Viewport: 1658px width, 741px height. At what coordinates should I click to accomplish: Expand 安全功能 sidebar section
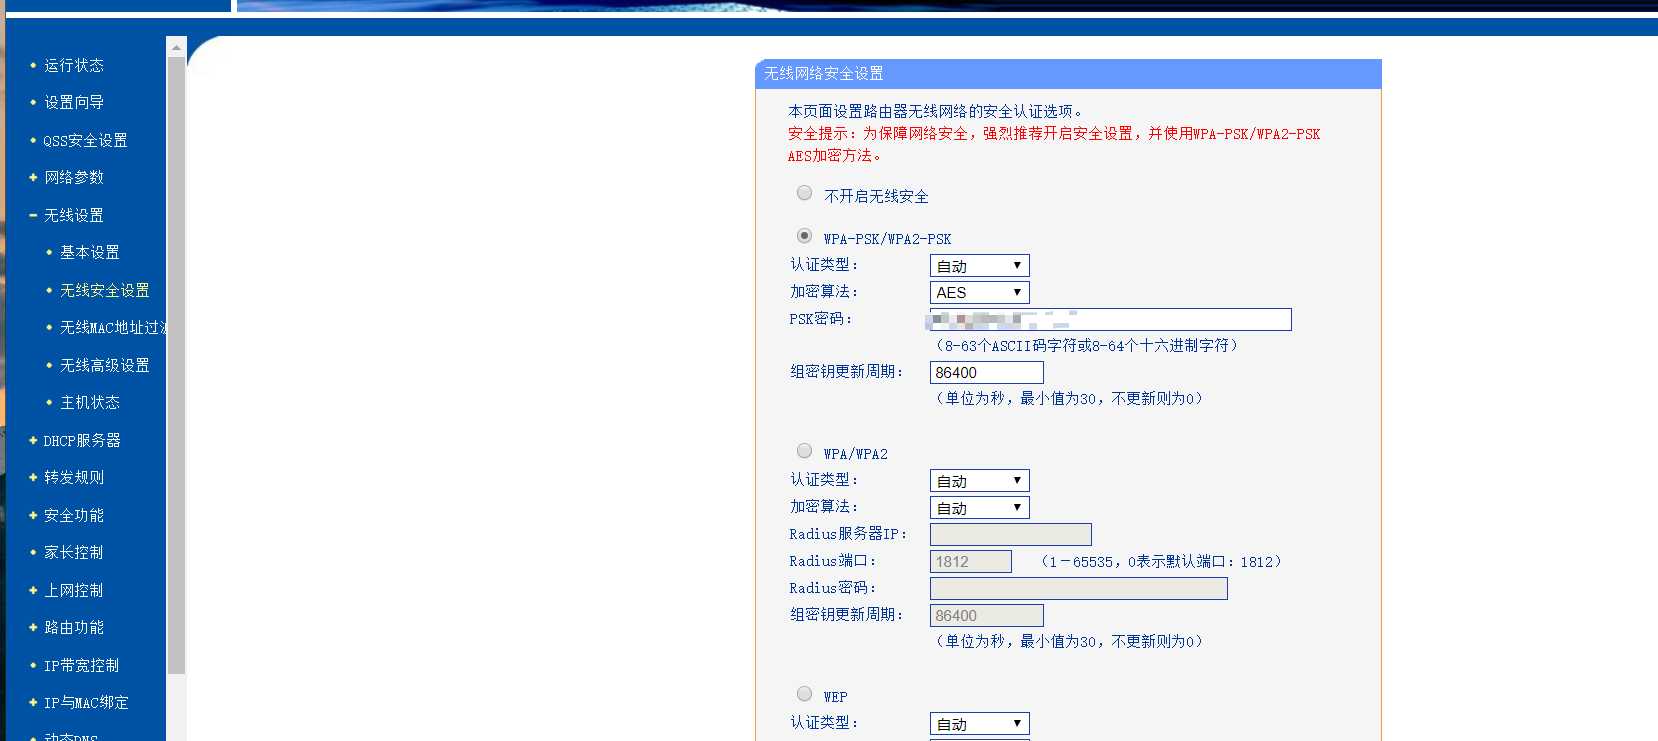tap(74, 515)
